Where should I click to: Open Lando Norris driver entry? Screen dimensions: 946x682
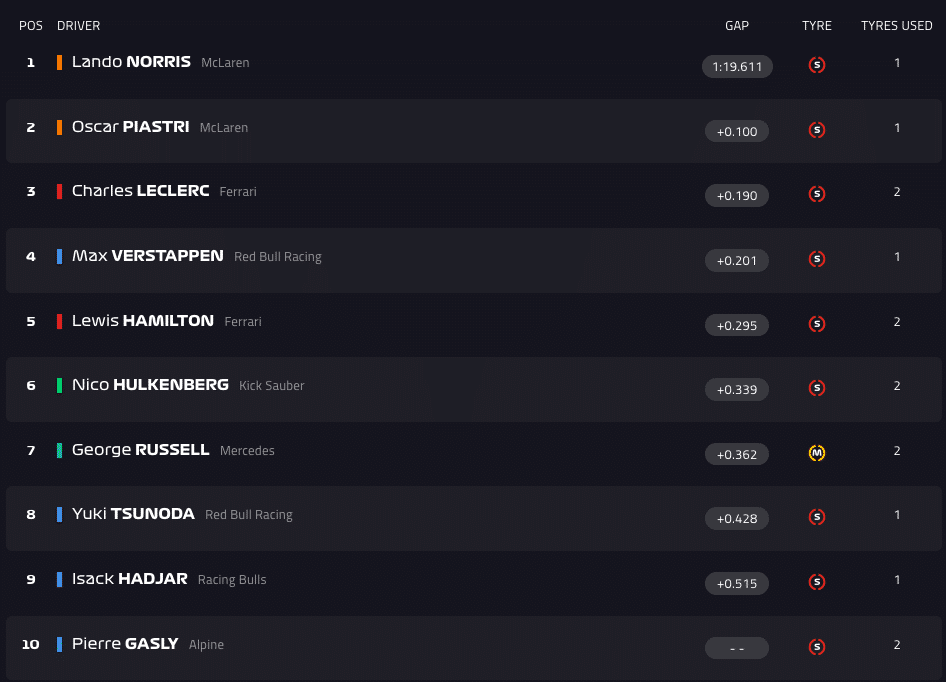point(131,62)
